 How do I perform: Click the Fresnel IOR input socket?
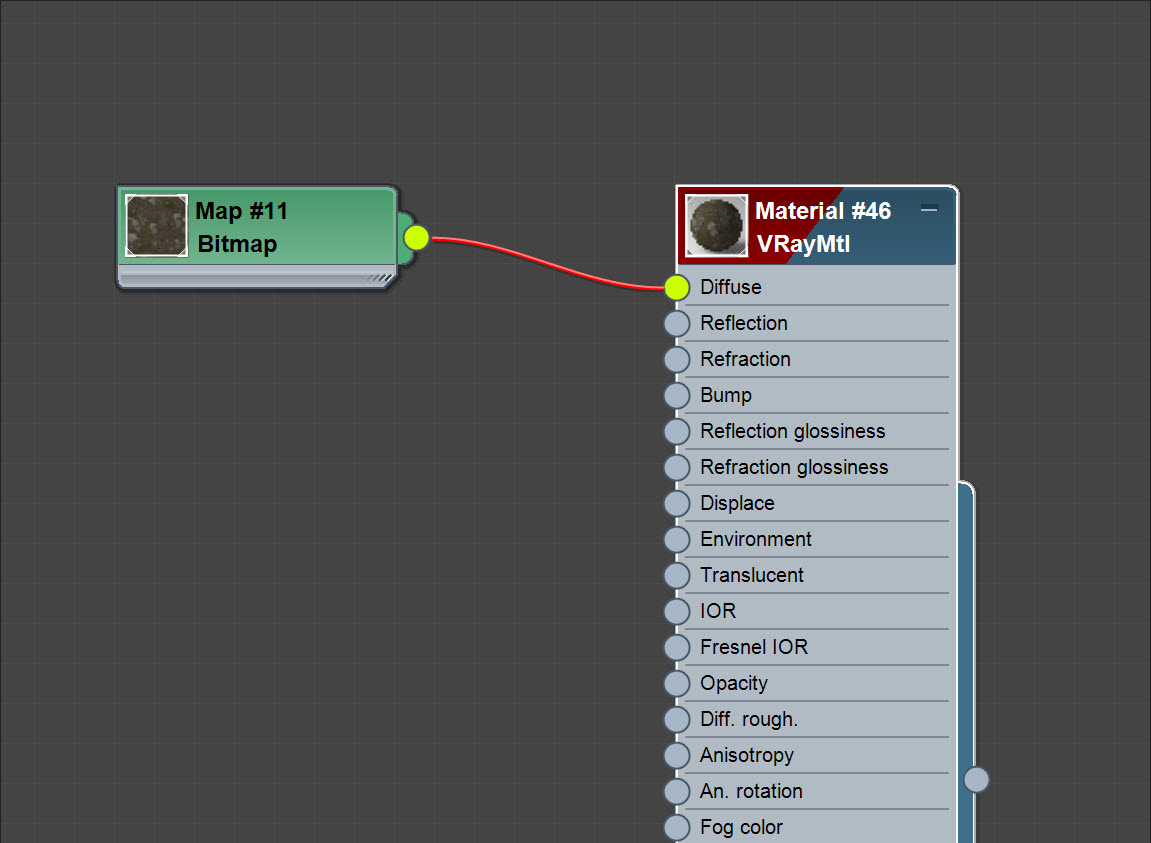tap(677, 648)
